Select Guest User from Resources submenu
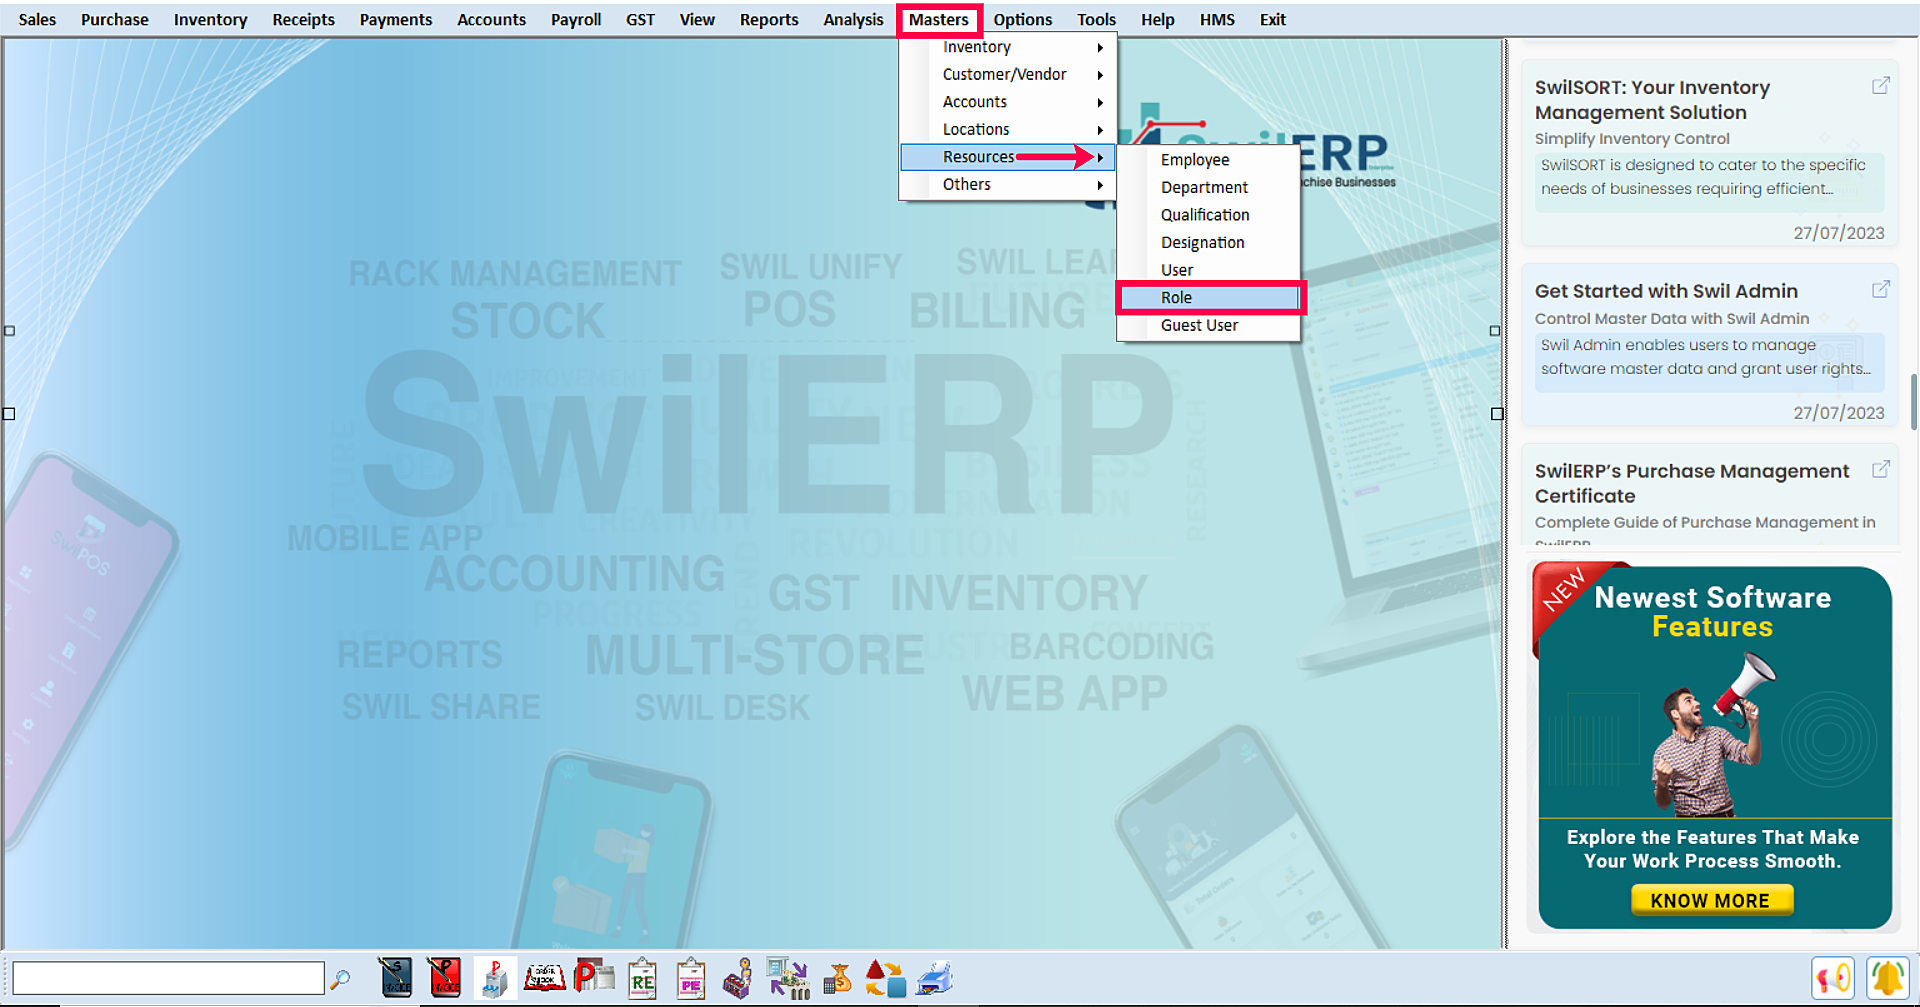 [1208, 325]
